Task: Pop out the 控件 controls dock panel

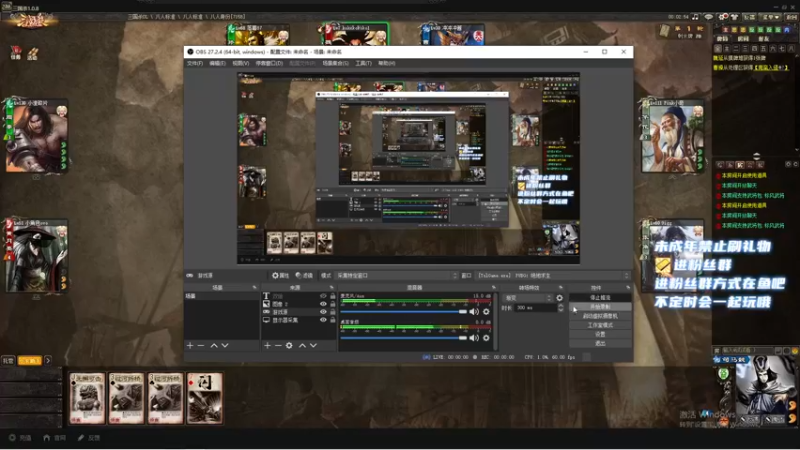Action: point(628,288)
